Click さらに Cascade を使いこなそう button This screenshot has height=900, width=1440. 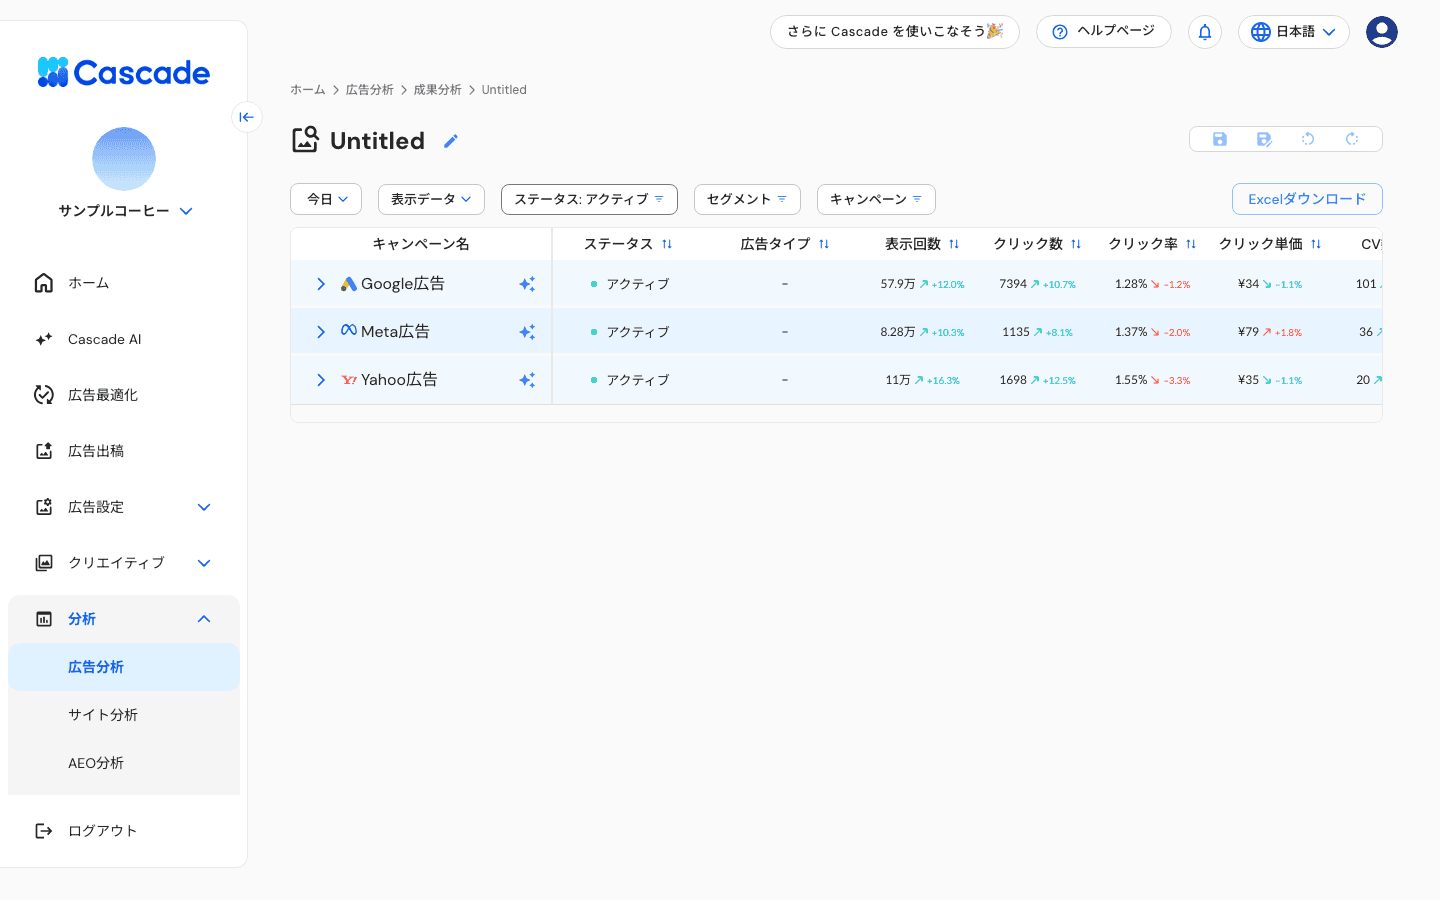point(895,32)
